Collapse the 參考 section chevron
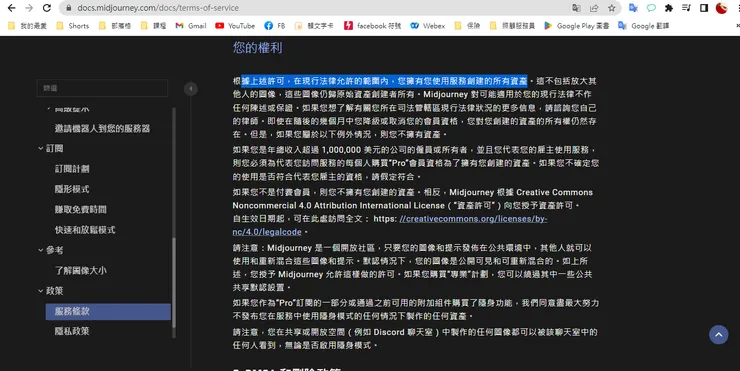 coord(41,251)
